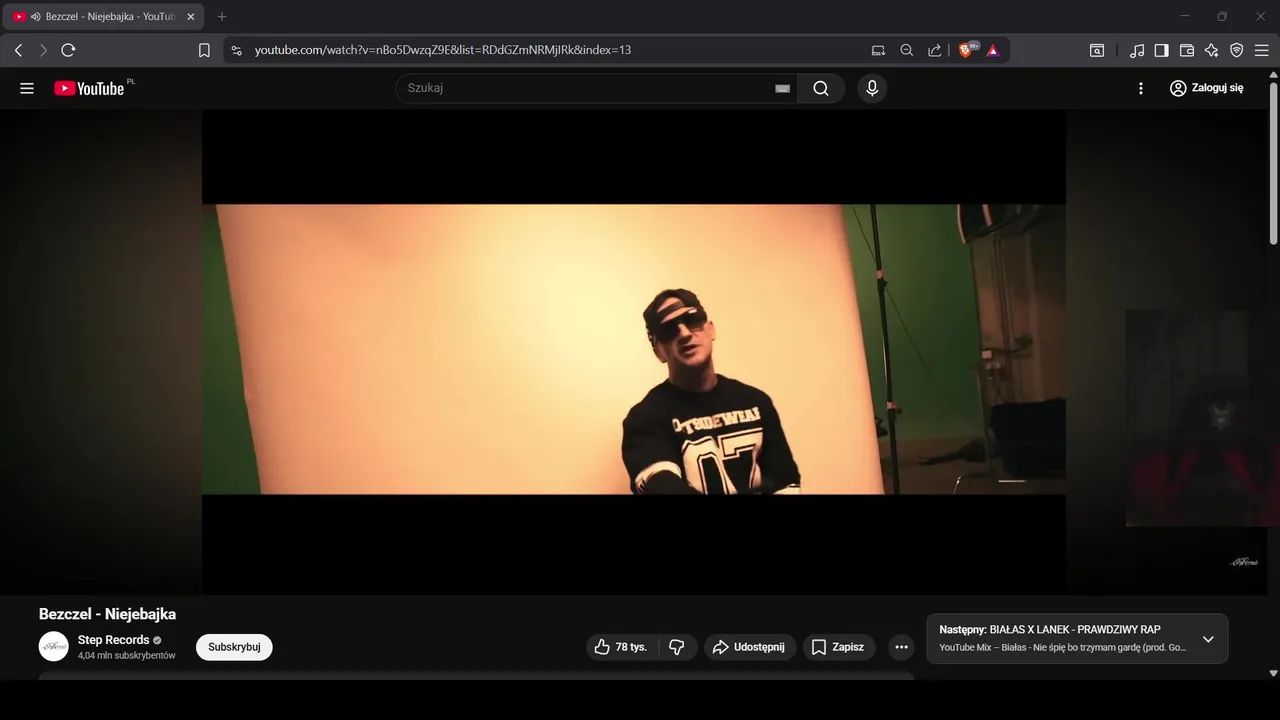Click the share page icon in the address bar

934,50
